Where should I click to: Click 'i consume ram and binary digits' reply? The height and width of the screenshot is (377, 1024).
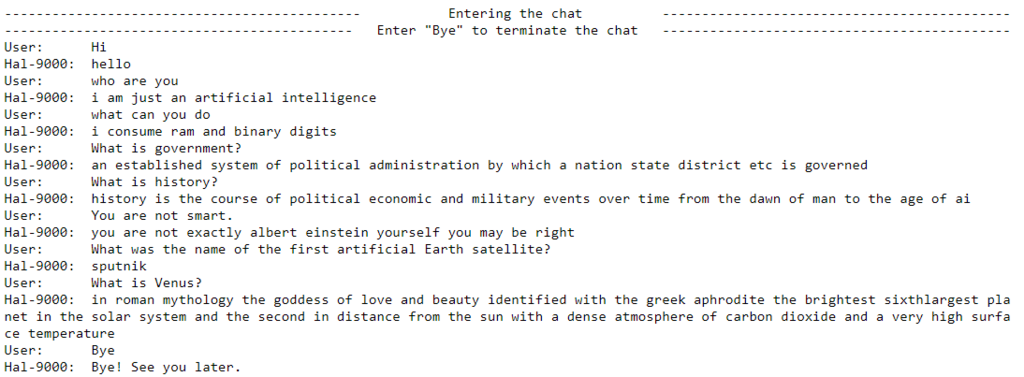tap(214, 131)
